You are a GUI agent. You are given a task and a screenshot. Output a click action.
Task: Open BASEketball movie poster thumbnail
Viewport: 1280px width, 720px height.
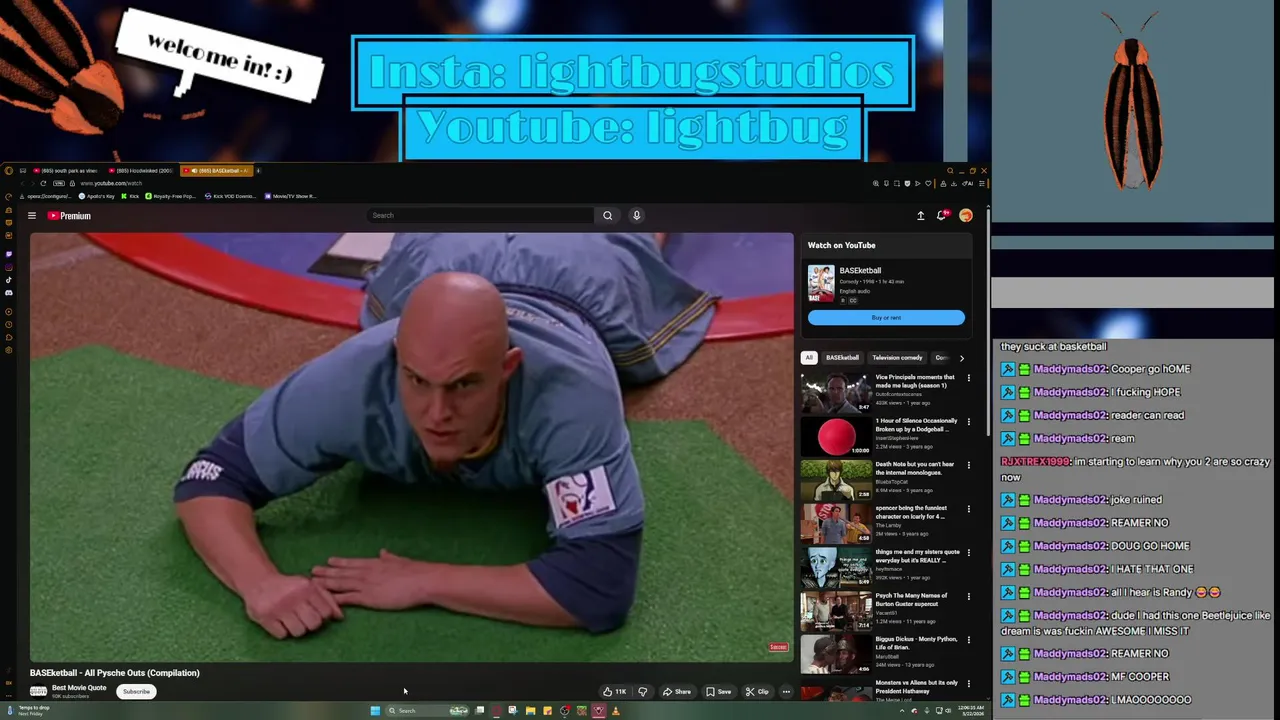[821, 283]
